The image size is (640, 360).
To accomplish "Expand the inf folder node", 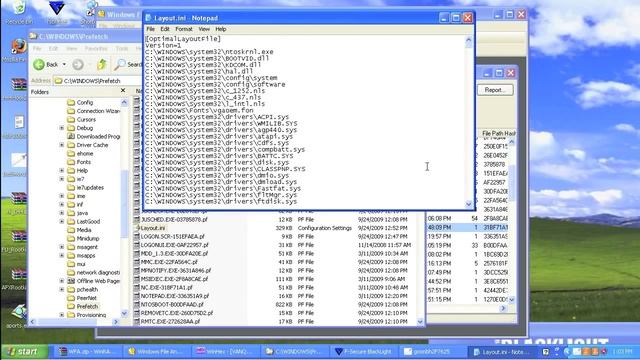I will pos(62,204).
